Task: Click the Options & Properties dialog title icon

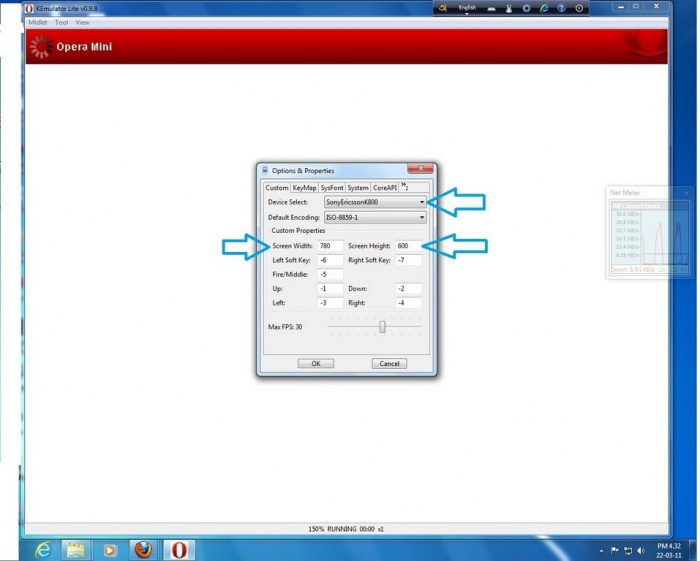Action: coord(265,170)
